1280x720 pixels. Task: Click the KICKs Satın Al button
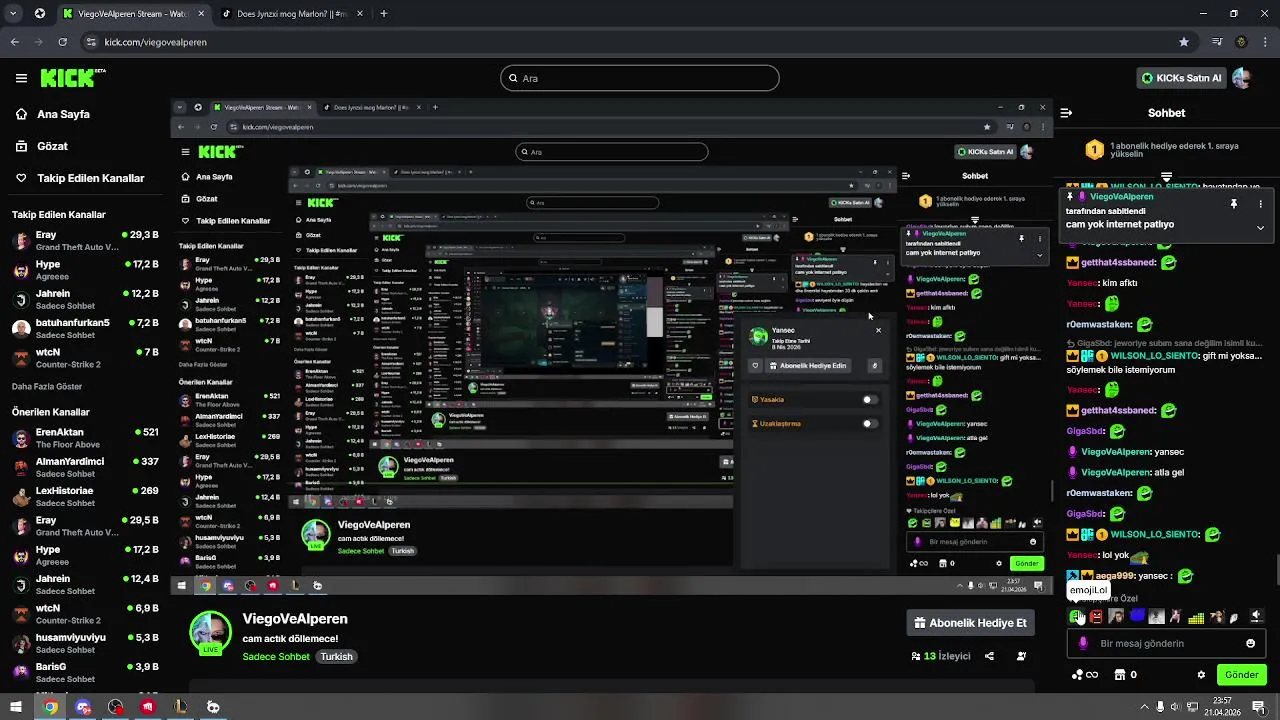(x=1180, y=78)
